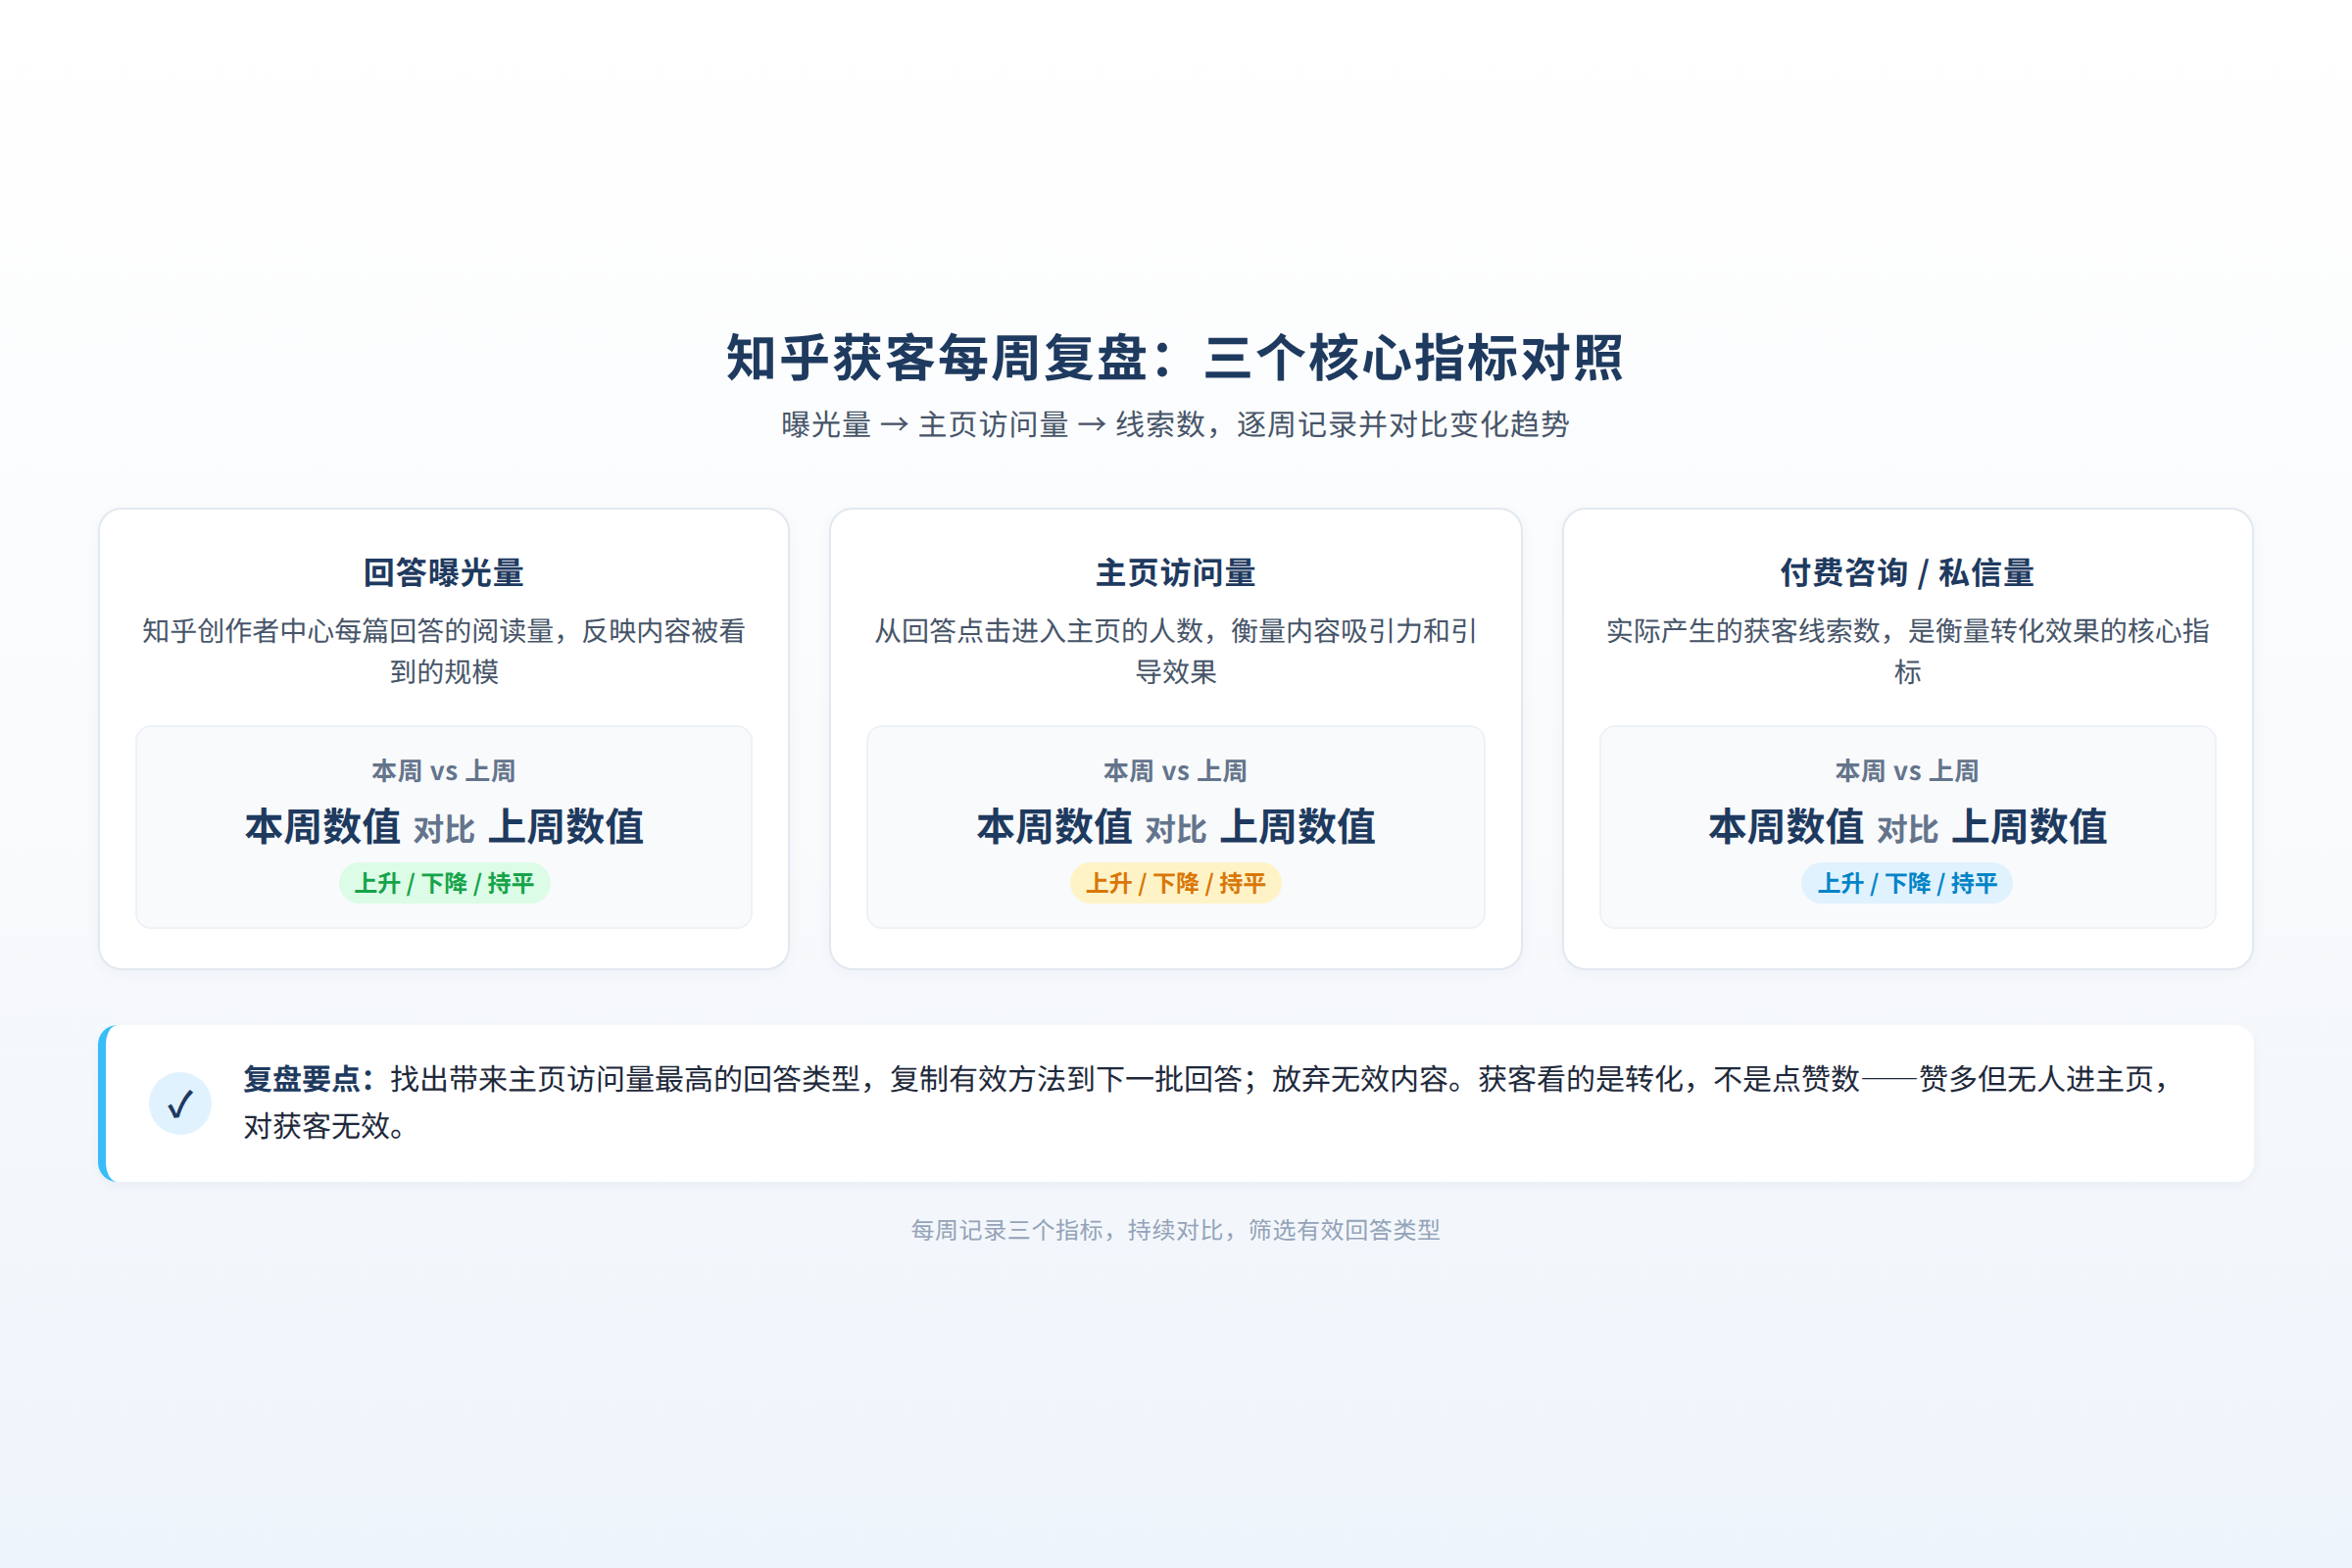Viewport: 2352px width, 1568px height.
Task: Select the 回答曝光量 card heading
Action: [x=444, y=573]
